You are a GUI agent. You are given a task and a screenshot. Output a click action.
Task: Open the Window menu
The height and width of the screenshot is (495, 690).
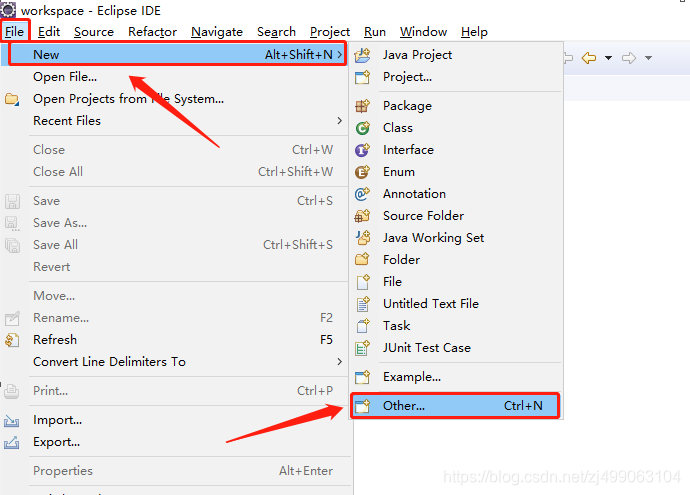pyautogui.click(x=423, y=32)
